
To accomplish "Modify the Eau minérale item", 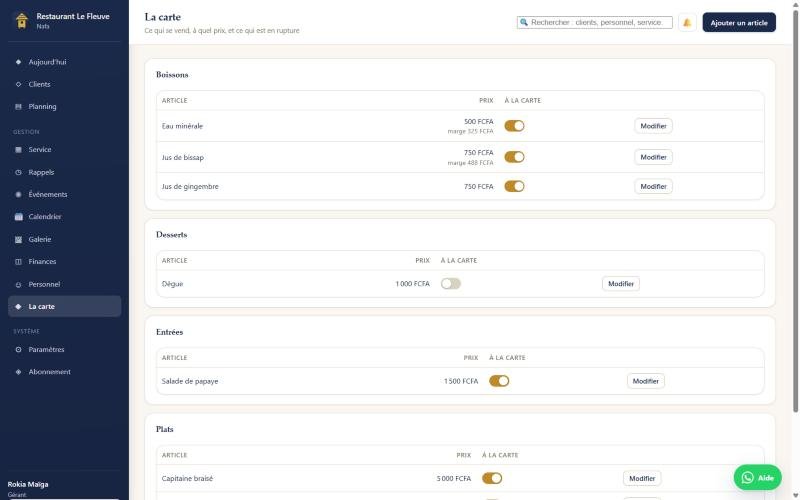I will pos(653,126).
